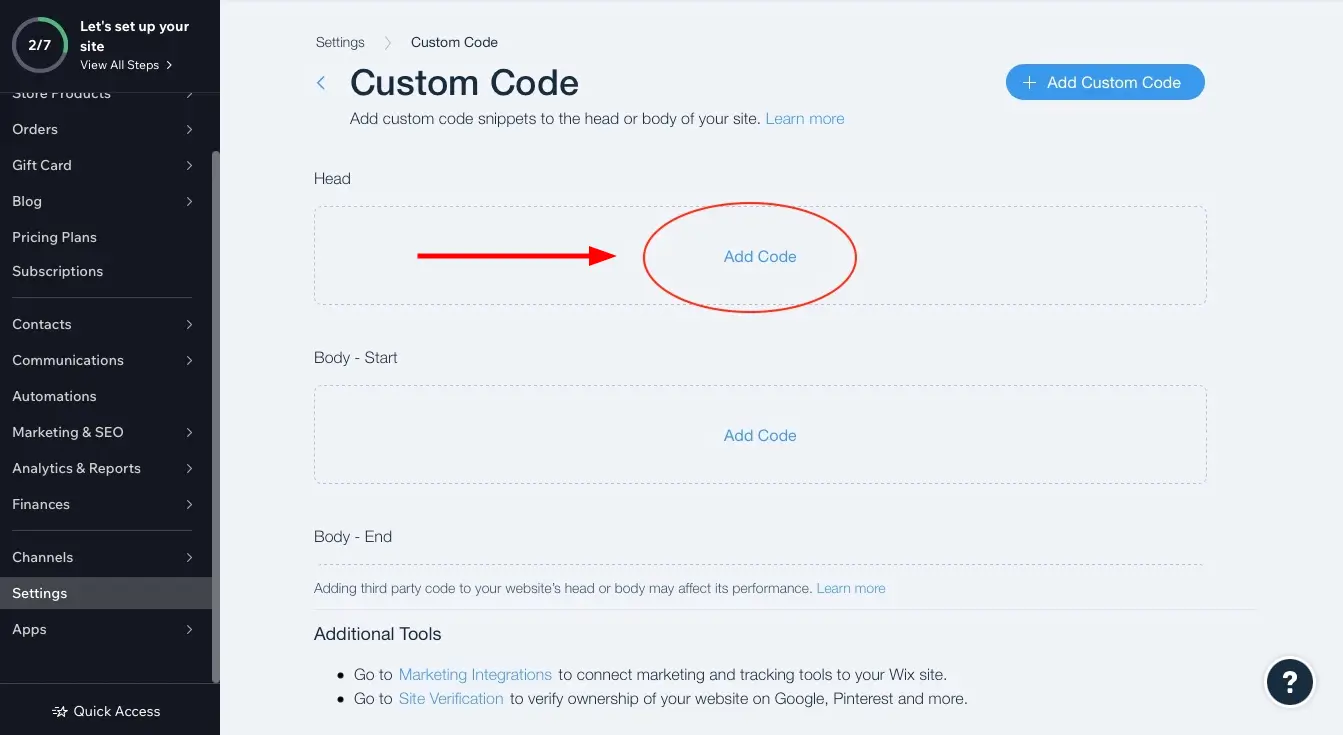Click Settings in the breadcrumb trail
This screenshot has height=735, width=1343.
click(x=339, y=42)
